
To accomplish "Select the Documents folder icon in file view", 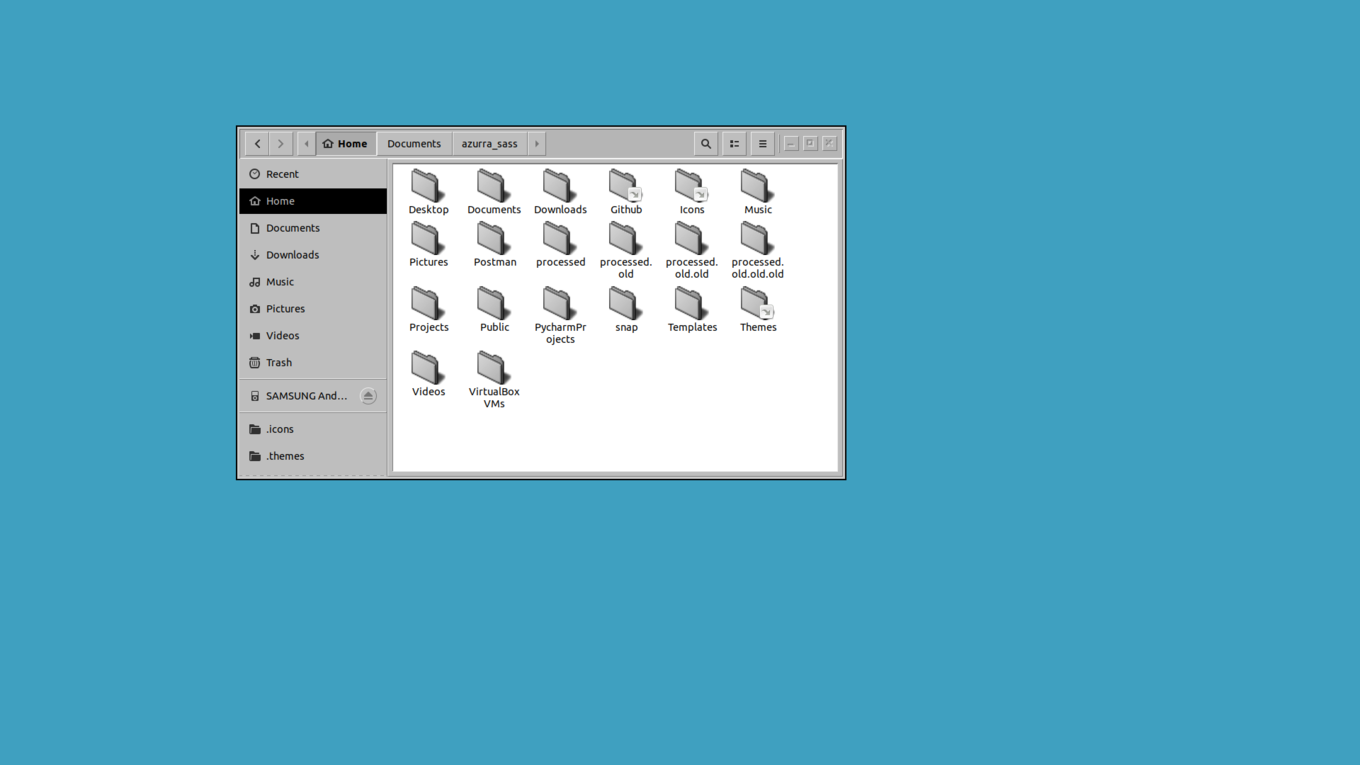I will point(494,192).
